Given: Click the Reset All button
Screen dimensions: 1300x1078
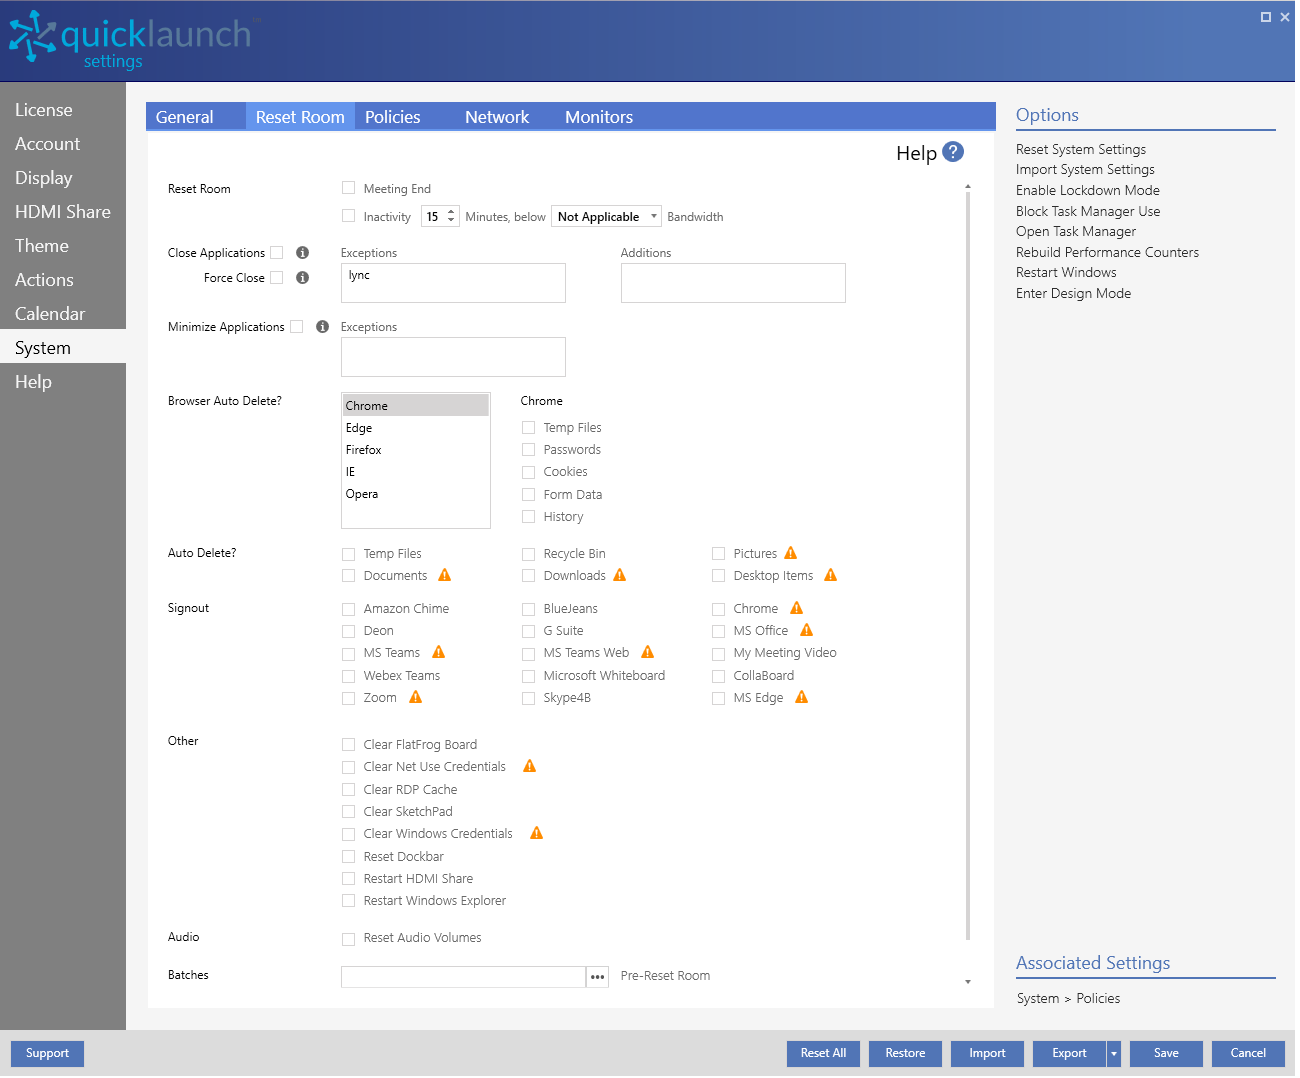Looking at the screenshot, I should click(x=823, y=1054).
